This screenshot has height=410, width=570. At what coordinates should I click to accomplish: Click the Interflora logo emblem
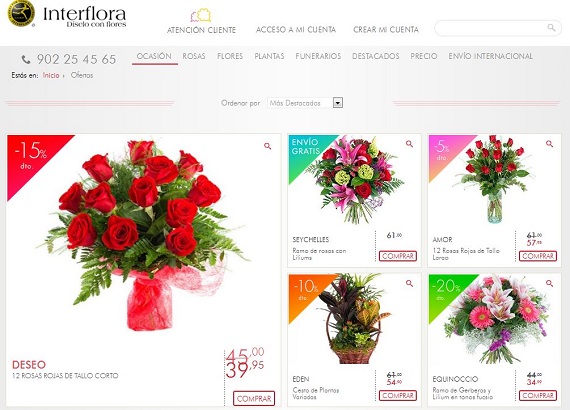[21, 13]
